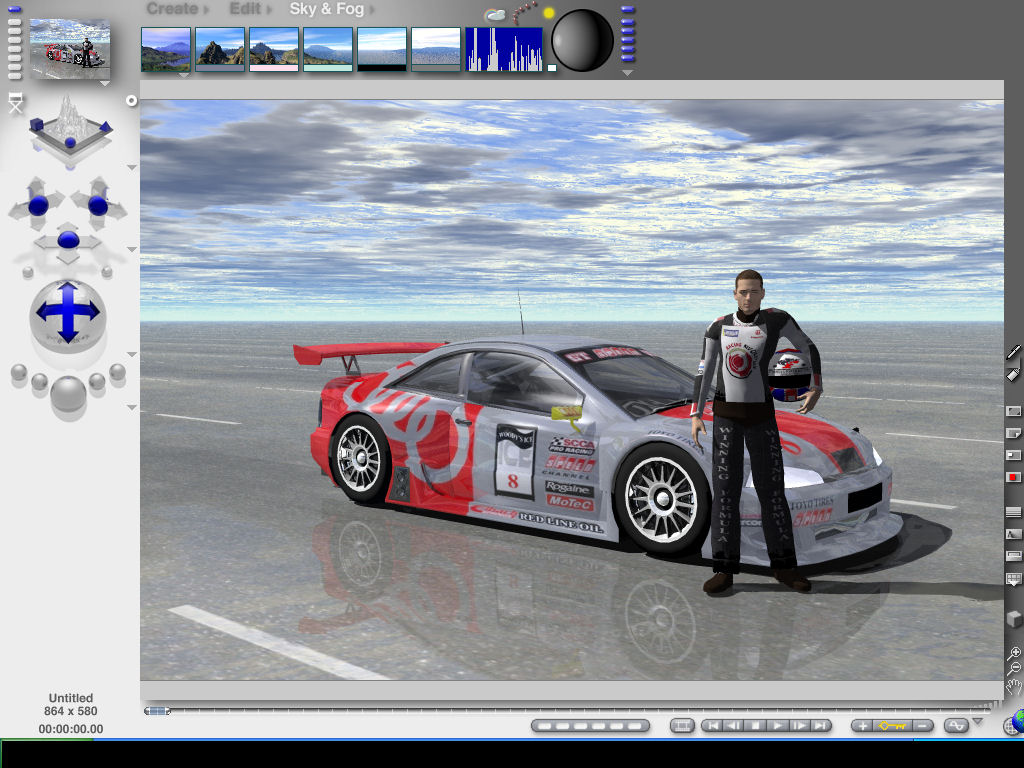
Task: Click the large center render sphere button
Action: (68, 393)
